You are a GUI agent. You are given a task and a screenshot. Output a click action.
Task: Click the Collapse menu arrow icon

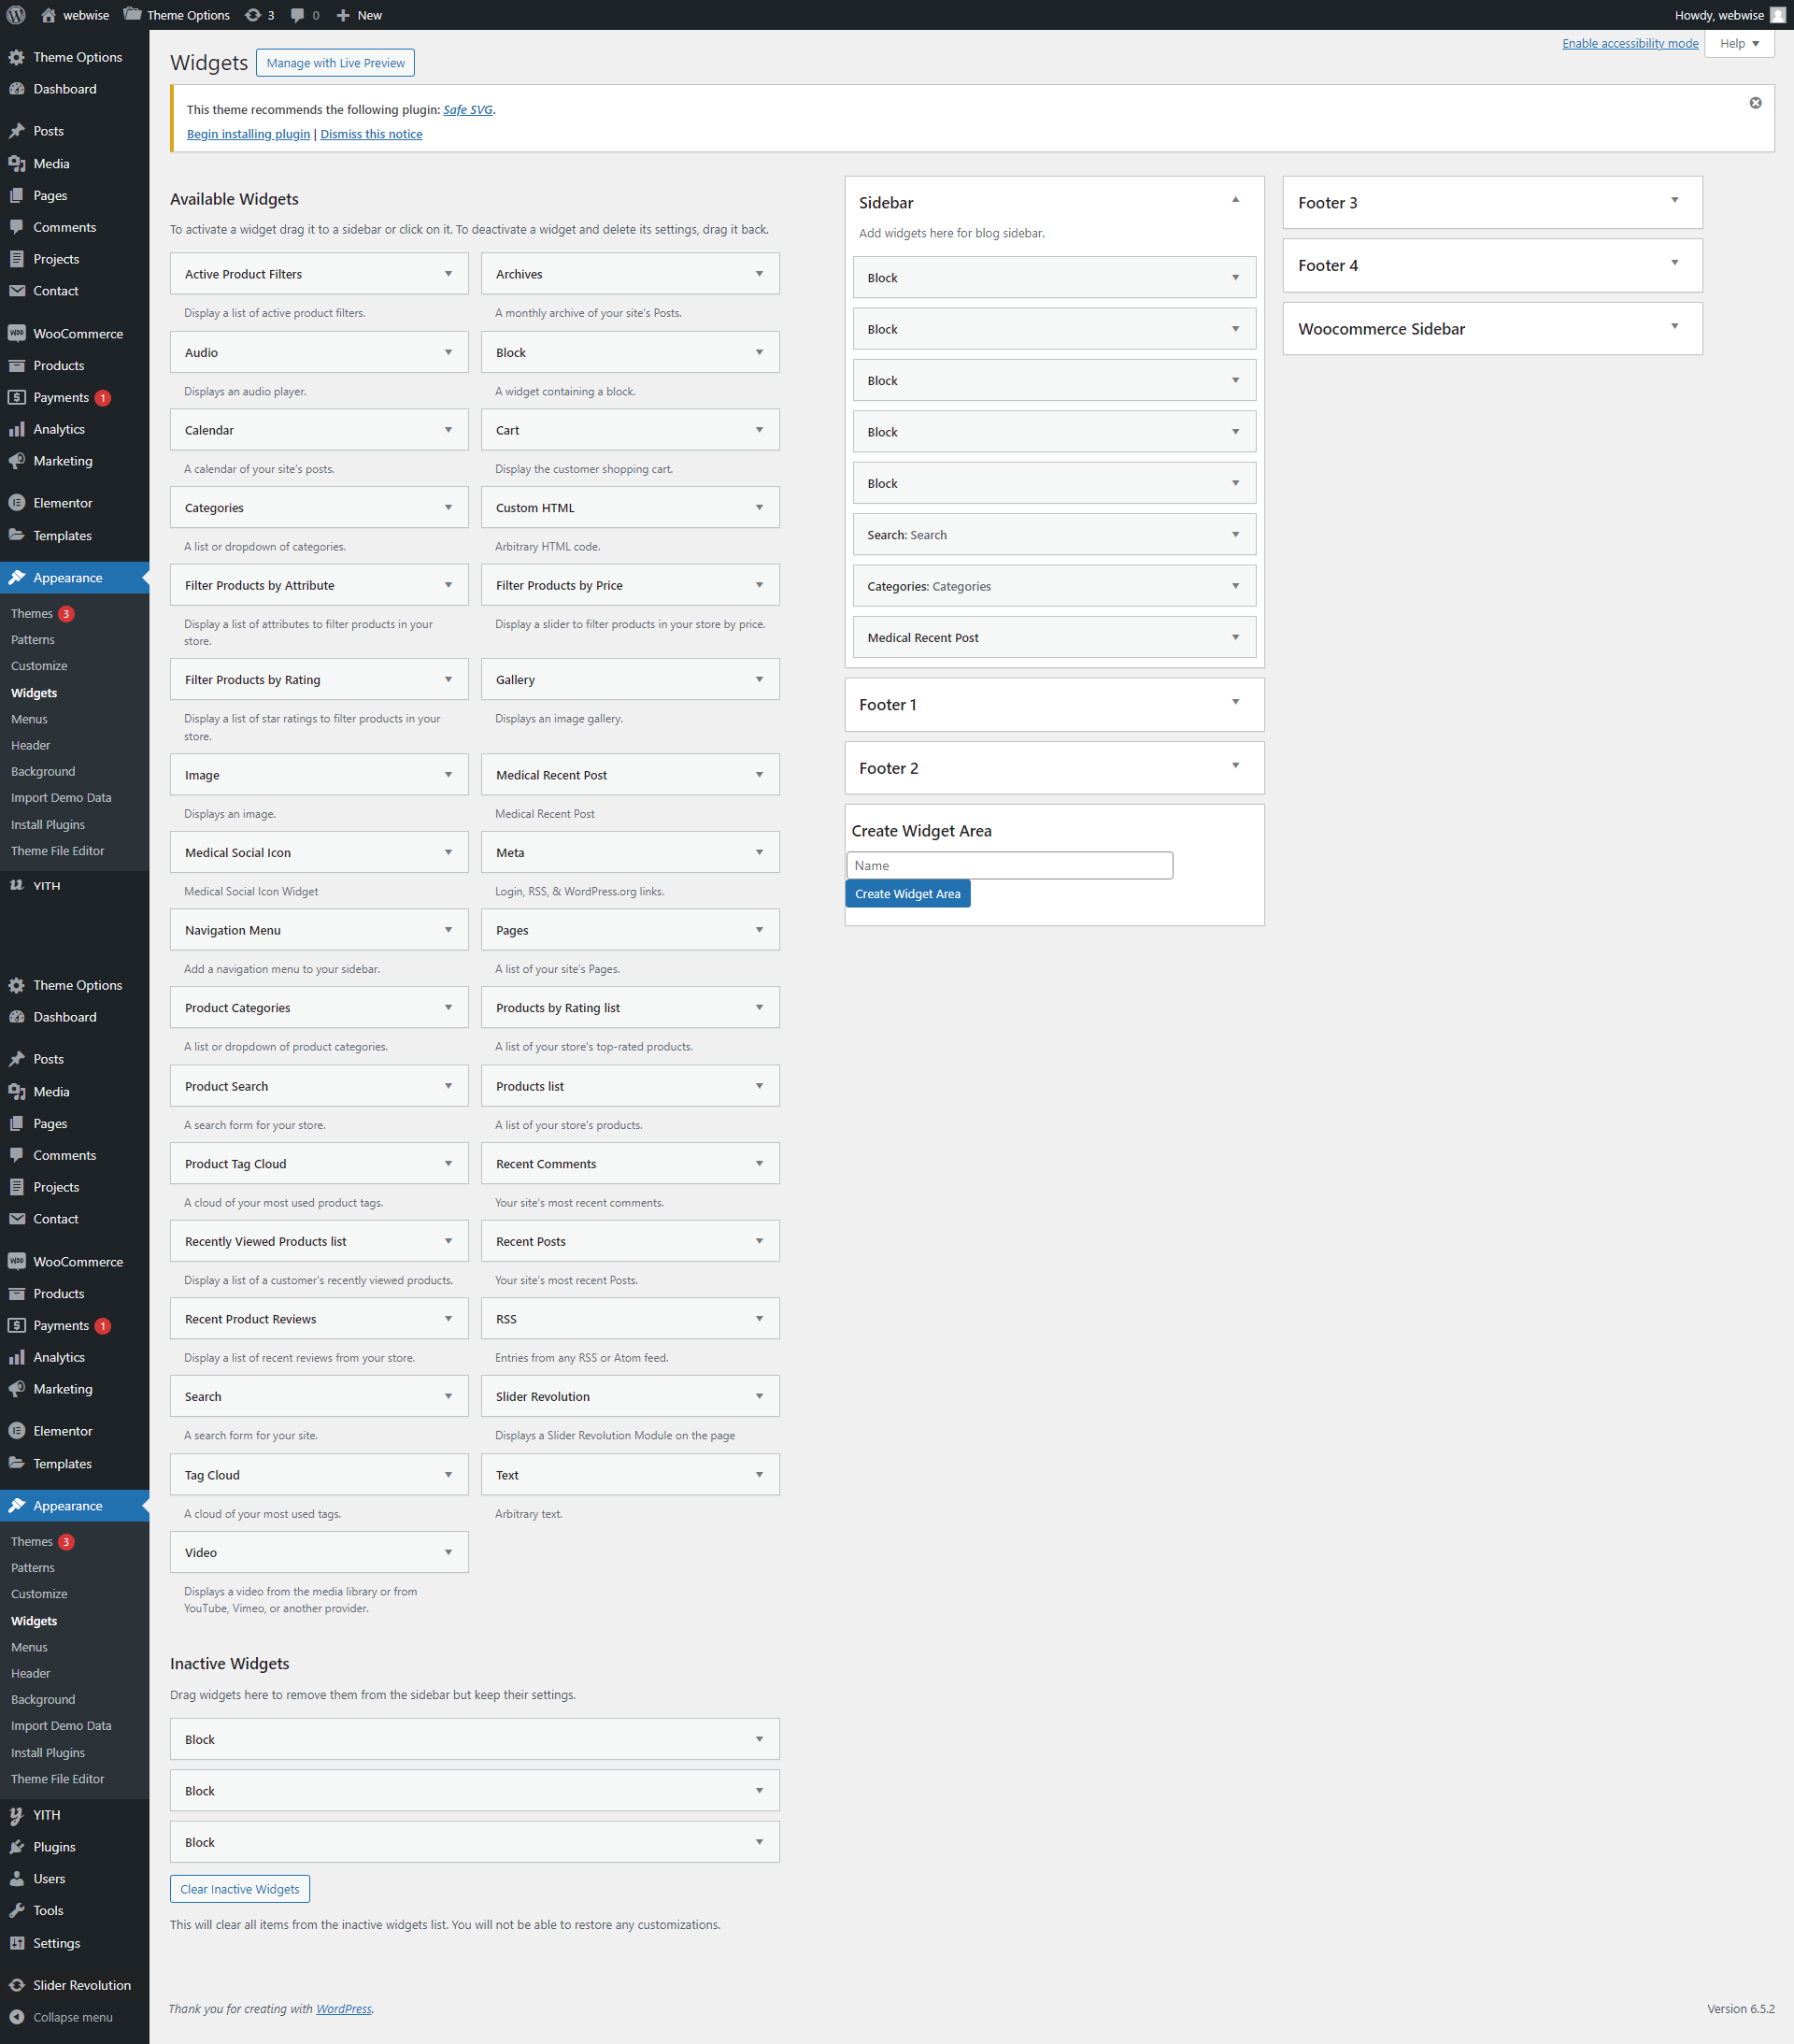tap(17, 2017)
